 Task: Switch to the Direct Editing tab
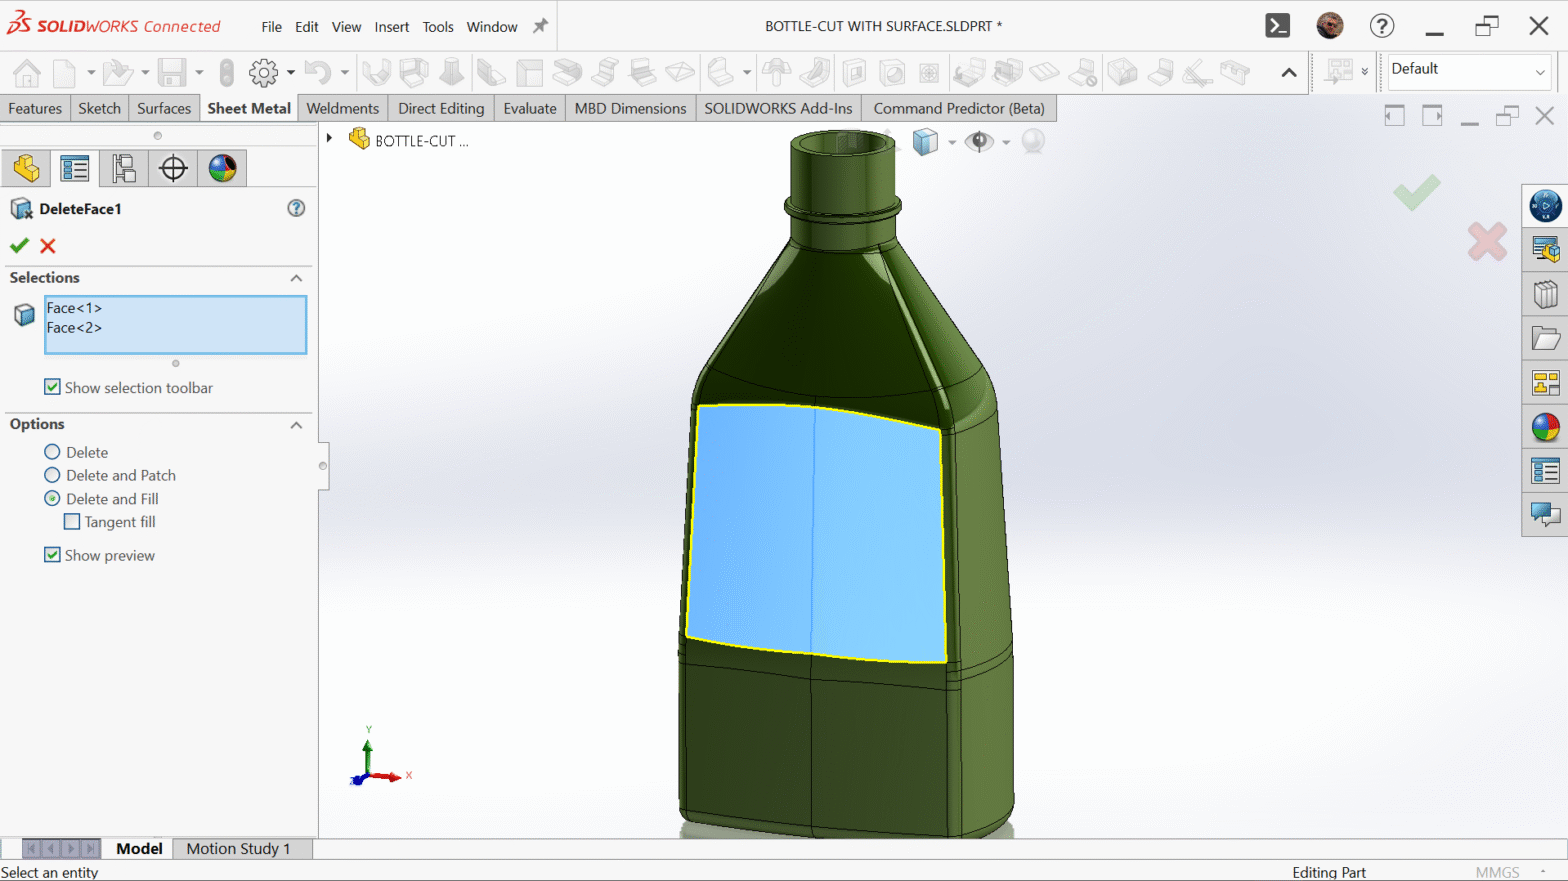tap(441, 108)
